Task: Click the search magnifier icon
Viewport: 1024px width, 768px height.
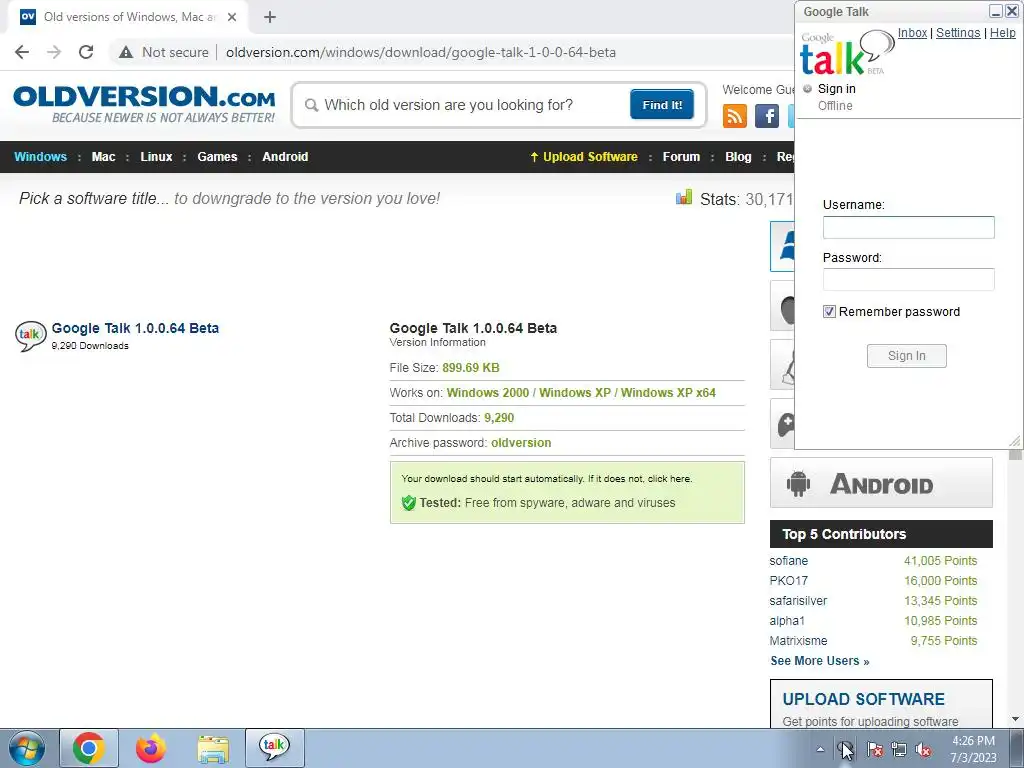Action: [x=312, y=105]
